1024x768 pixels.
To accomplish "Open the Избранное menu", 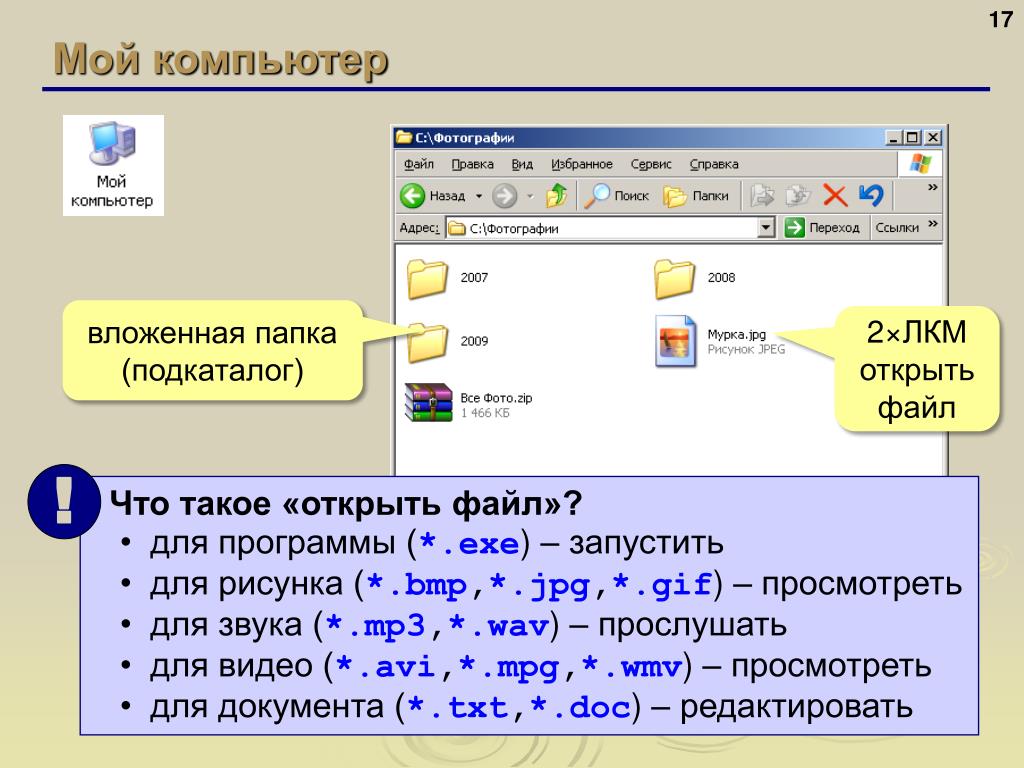I will point(581,164).
